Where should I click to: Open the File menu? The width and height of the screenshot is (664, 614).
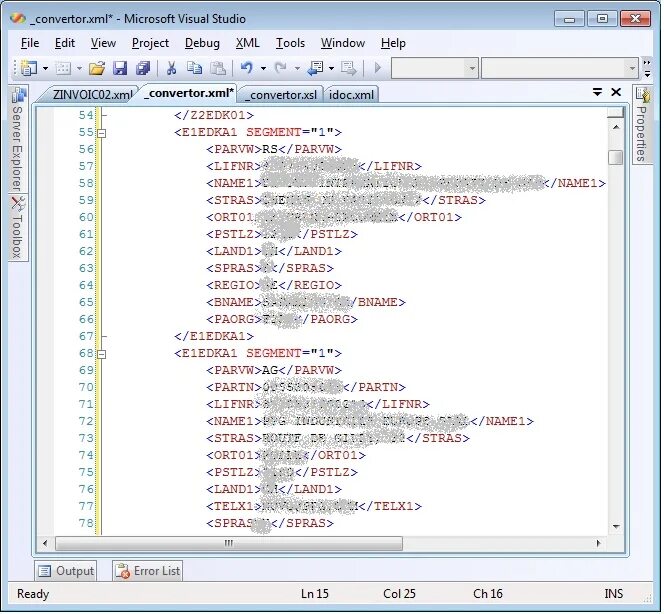tap(30, 43)
